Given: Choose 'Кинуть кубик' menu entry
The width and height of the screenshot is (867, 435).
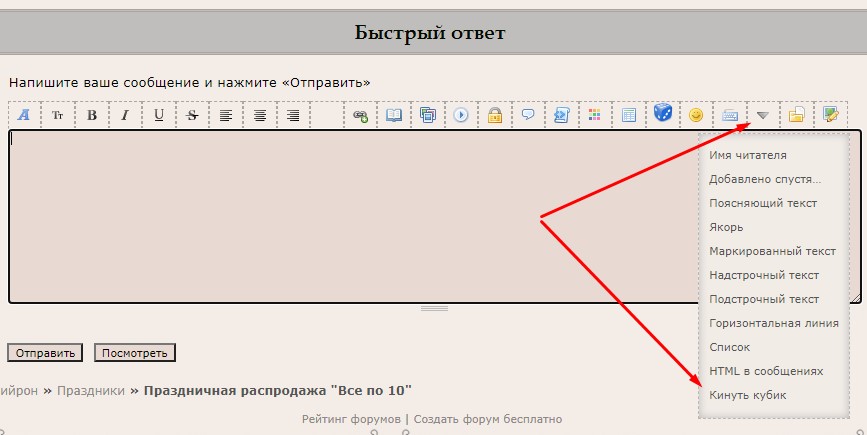Looking at the screenshot, I should [748, 395].
